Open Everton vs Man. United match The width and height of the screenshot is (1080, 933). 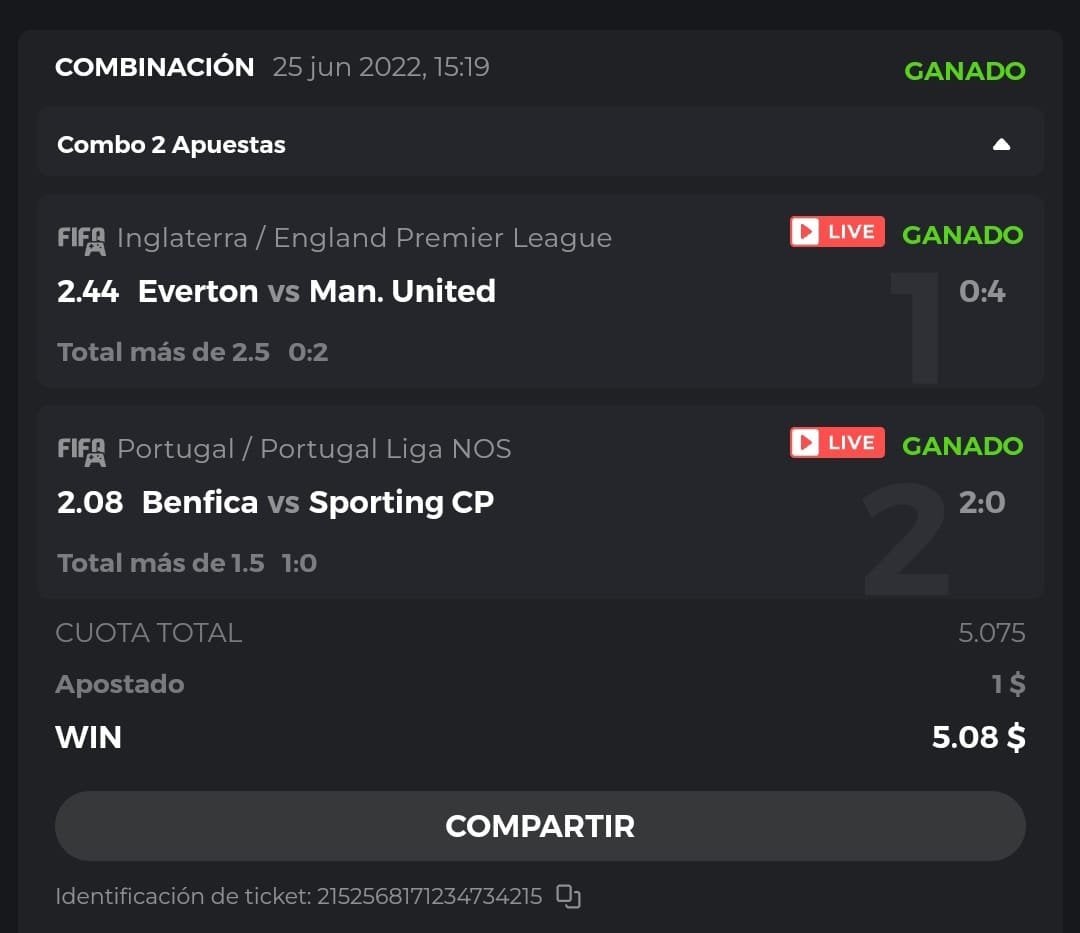[316, 291]
